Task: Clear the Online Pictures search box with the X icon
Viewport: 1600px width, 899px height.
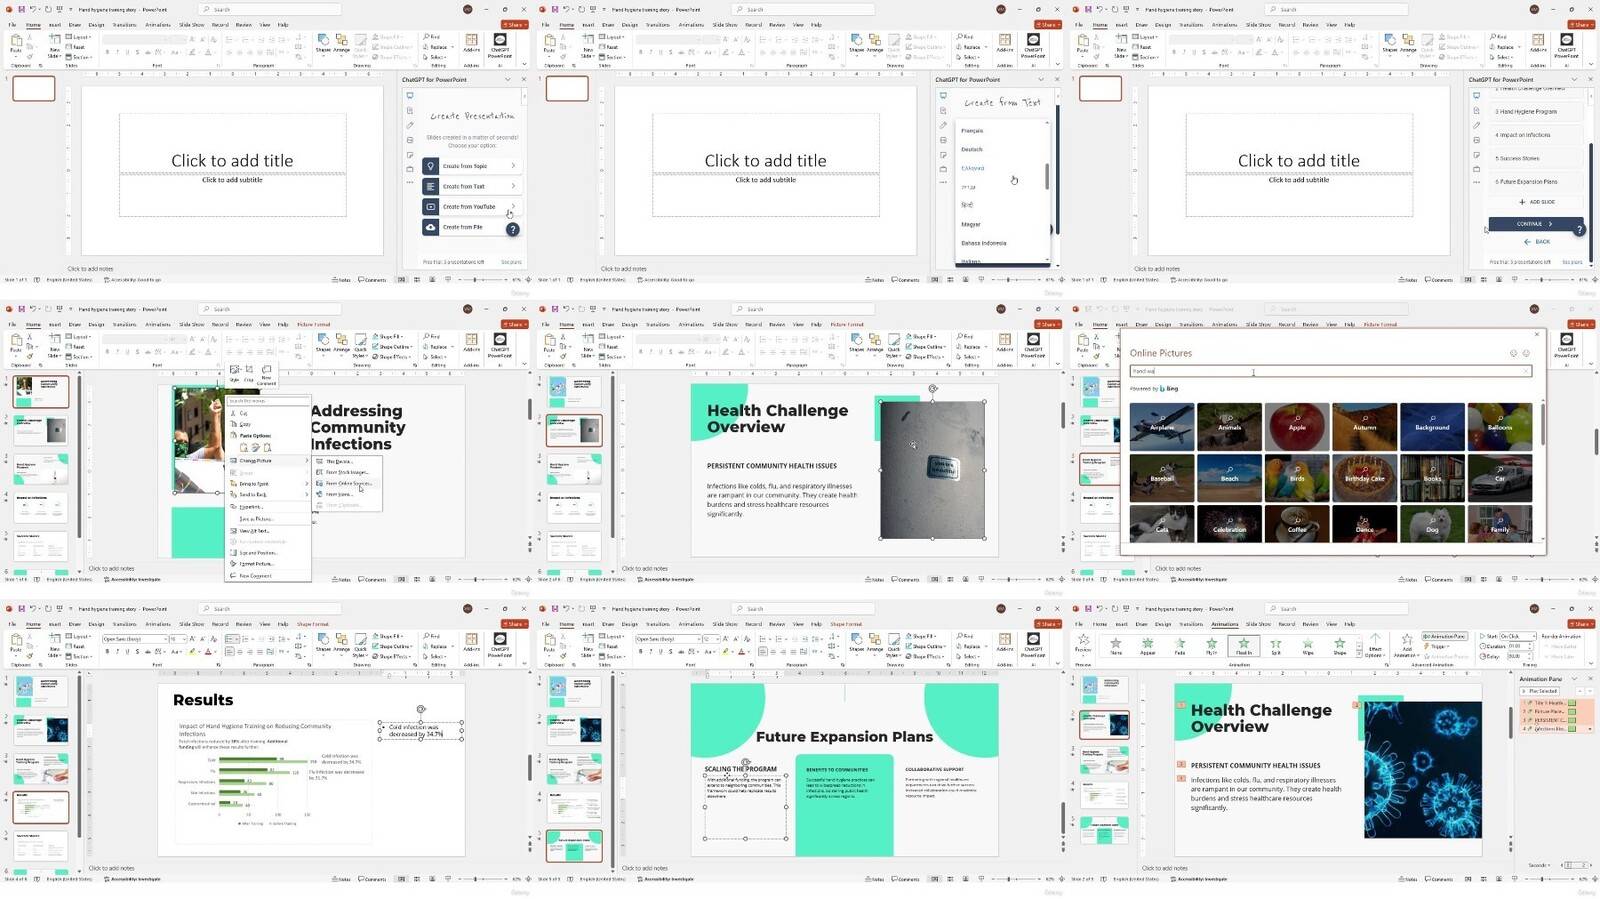Action: pos(1525,371)
